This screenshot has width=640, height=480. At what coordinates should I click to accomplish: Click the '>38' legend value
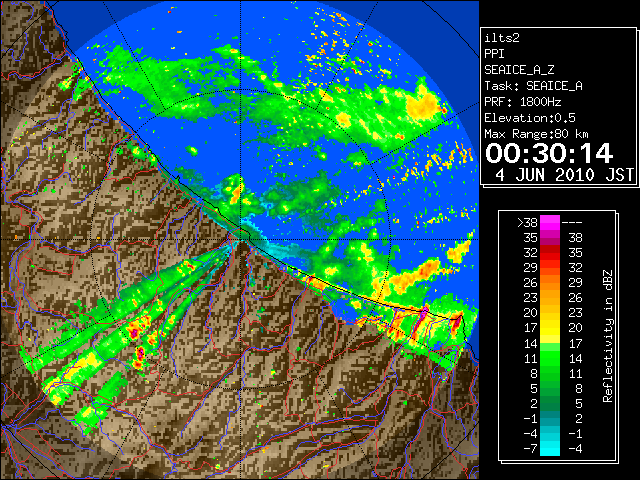527,223
